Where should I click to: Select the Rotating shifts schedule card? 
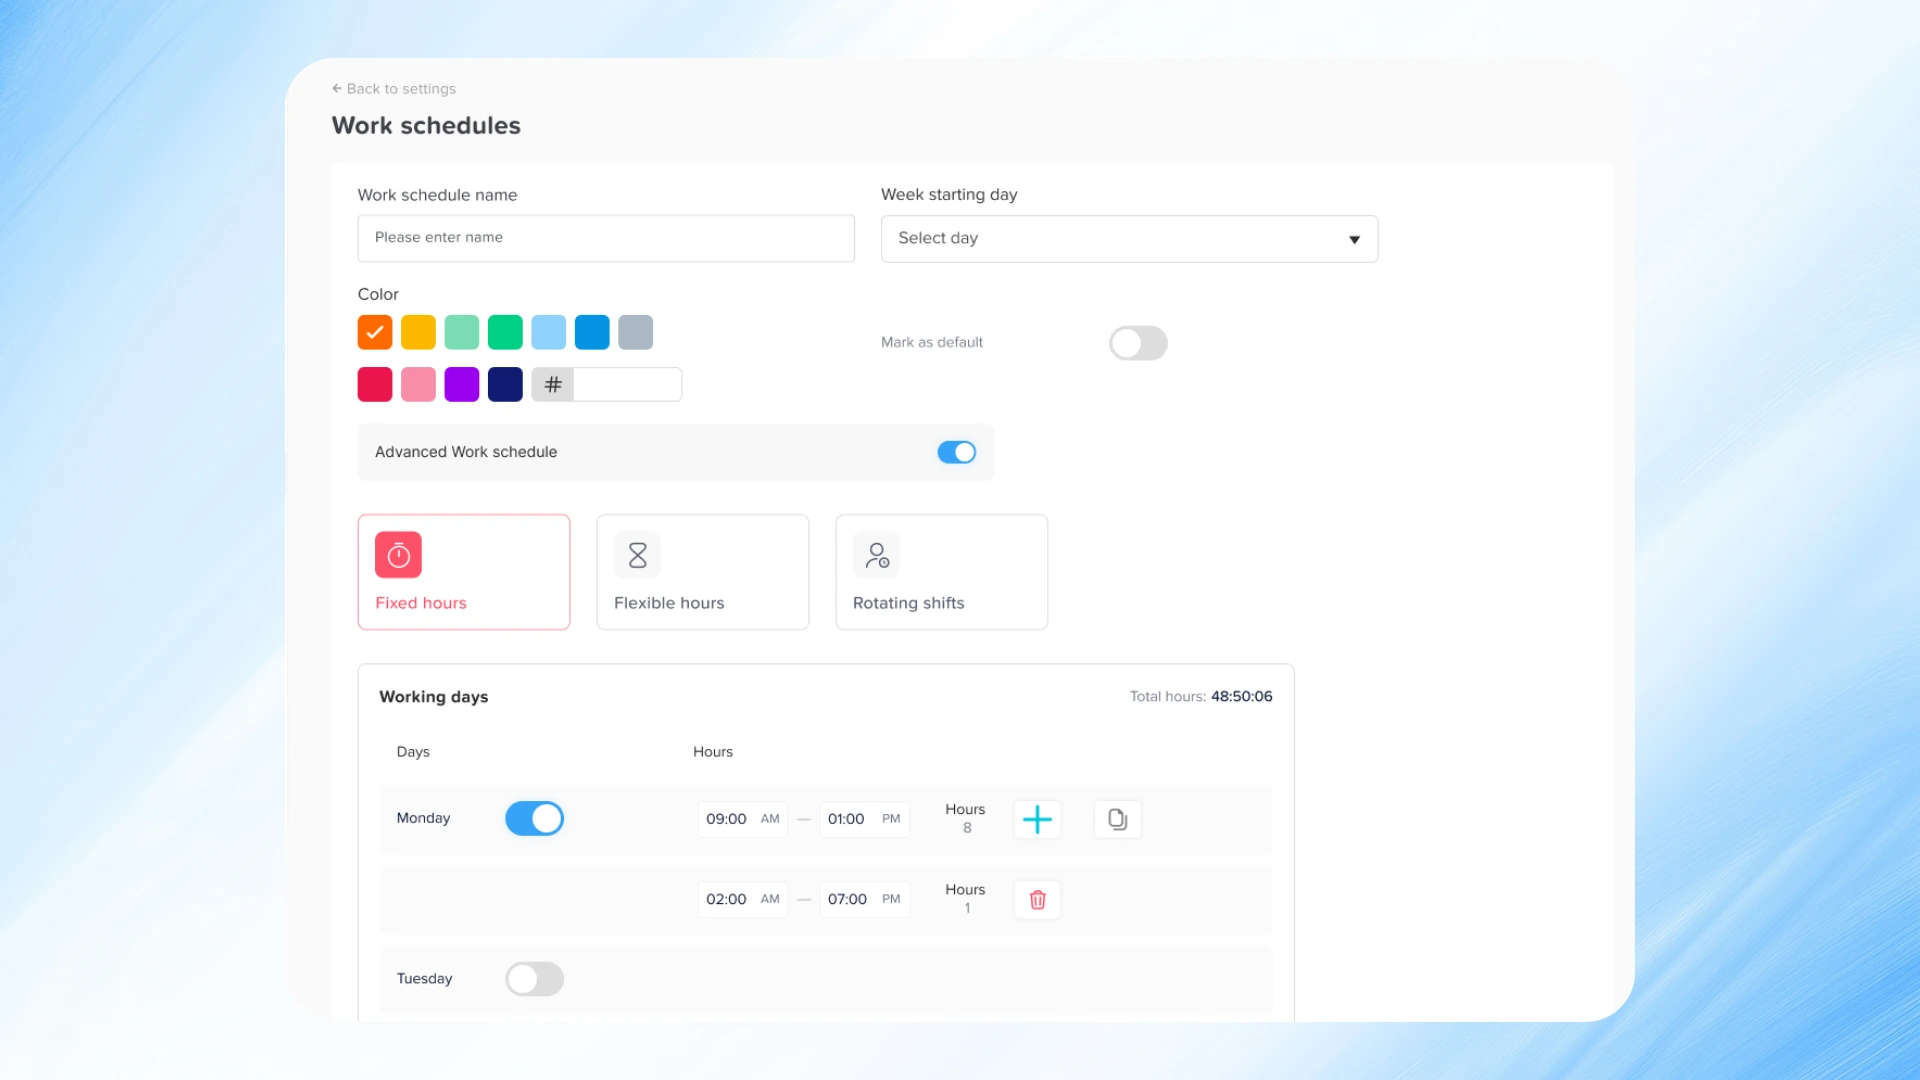[x=941, y=572]
